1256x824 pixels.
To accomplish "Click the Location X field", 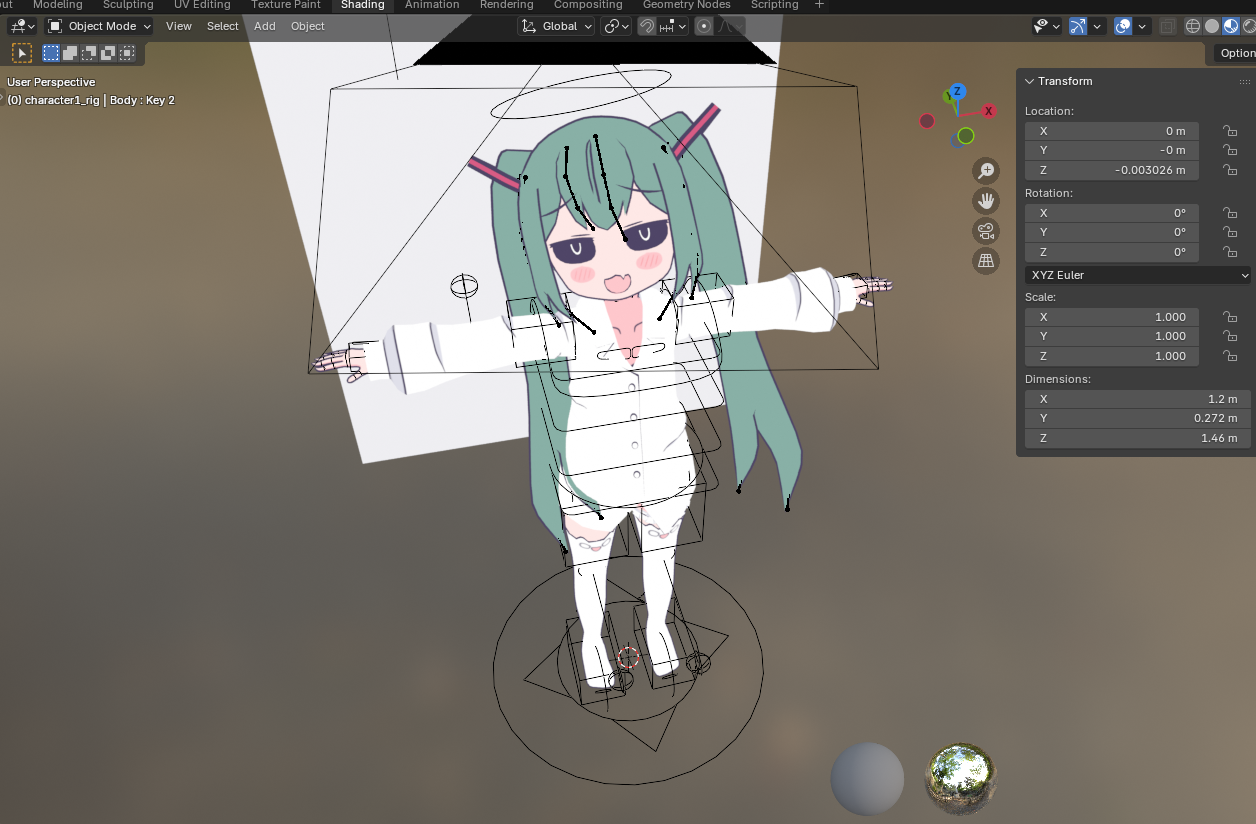I will (x=1111, y=131).
